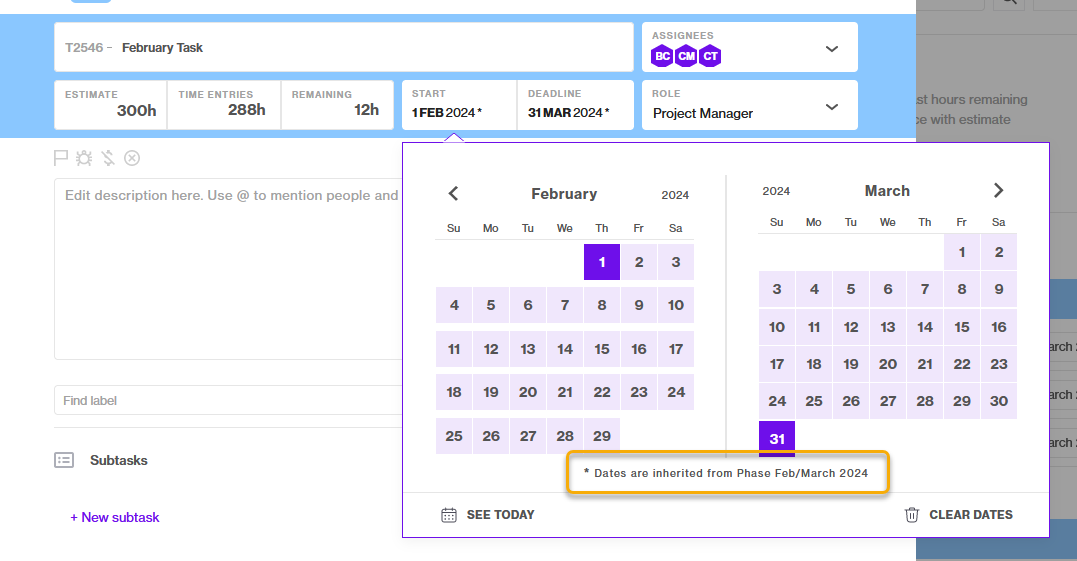Select February 1 in the calendar

coord(602,262)
